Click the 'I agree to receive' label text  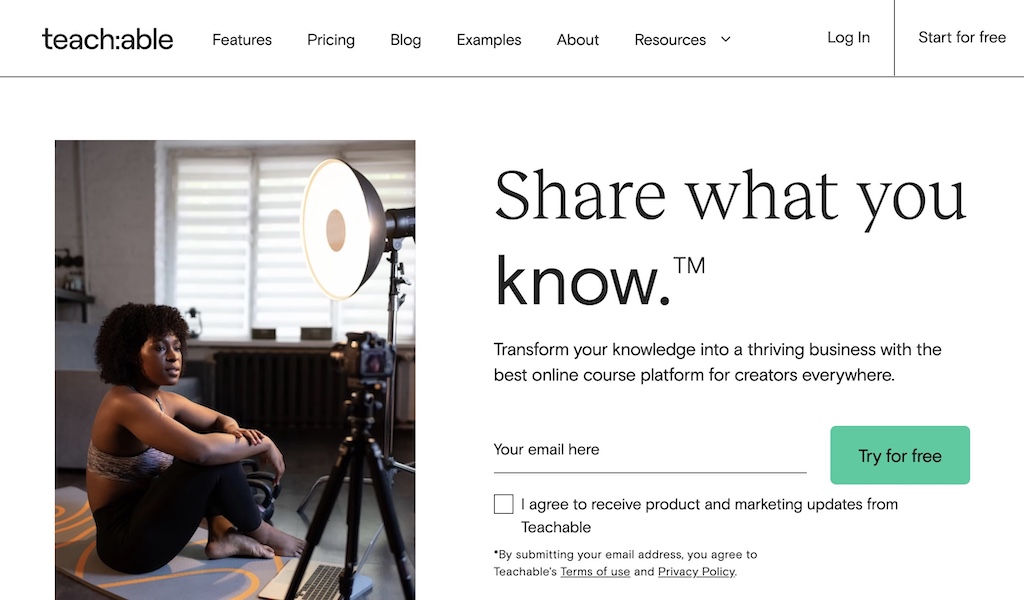(x=709, y=516)
